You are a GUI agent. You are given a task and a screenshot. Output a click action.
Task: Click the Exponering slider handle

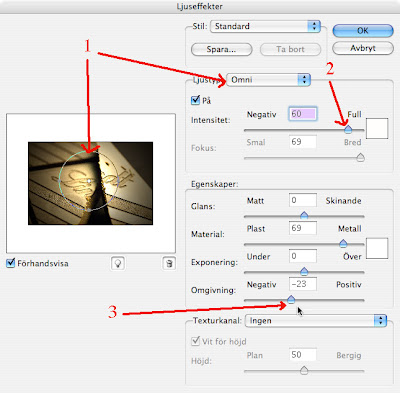tap(304, 271)
